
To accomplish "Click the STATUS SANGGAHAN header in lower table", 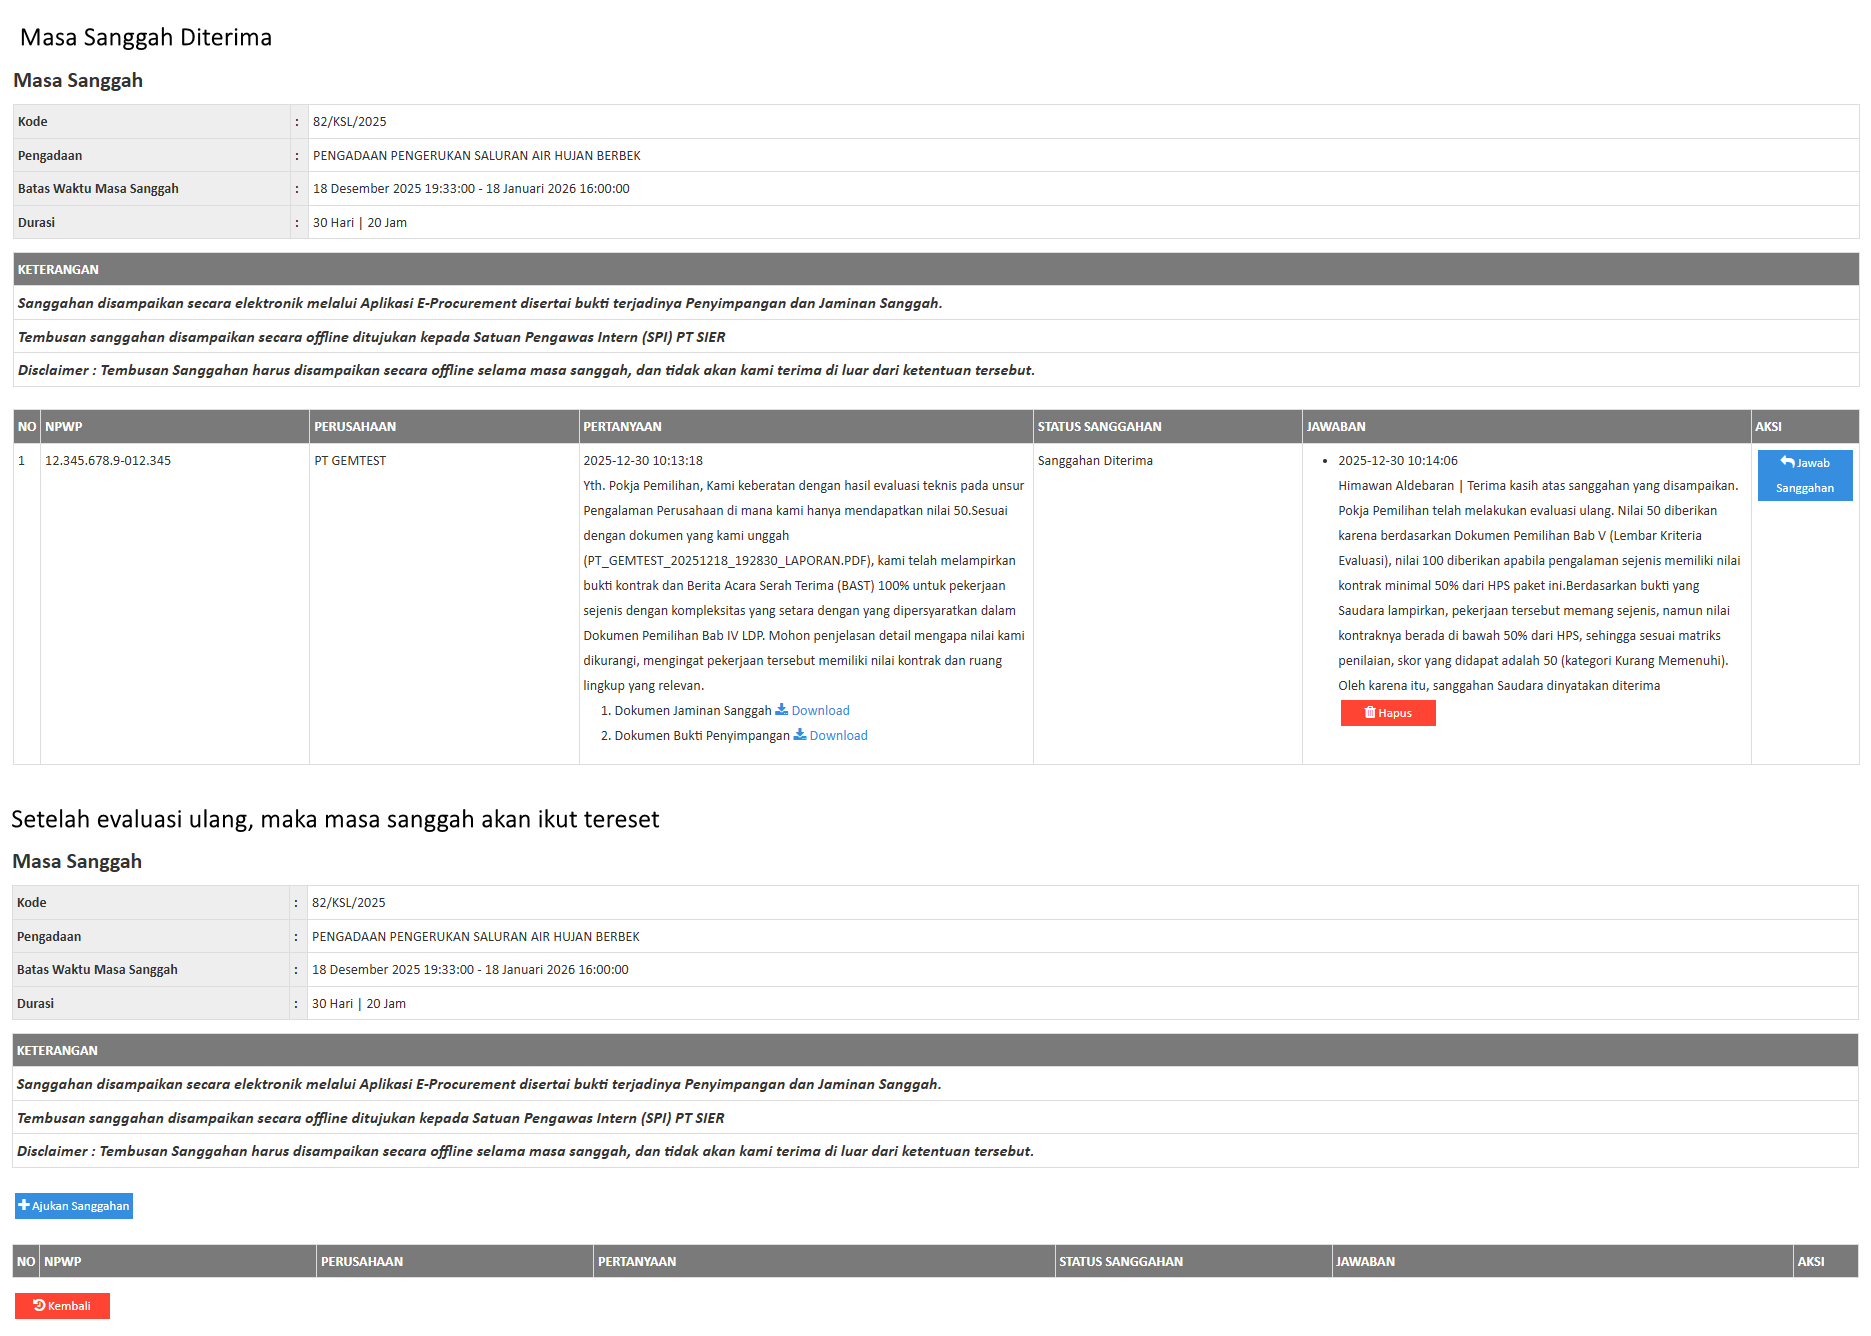I will (1120, 1262).
